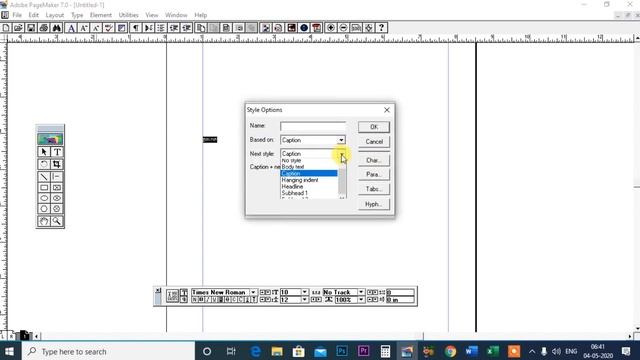The height and width of the screenshot is (360, 640).
Task: Toggle character view button in control palette
Action: (x=184, y=292)
